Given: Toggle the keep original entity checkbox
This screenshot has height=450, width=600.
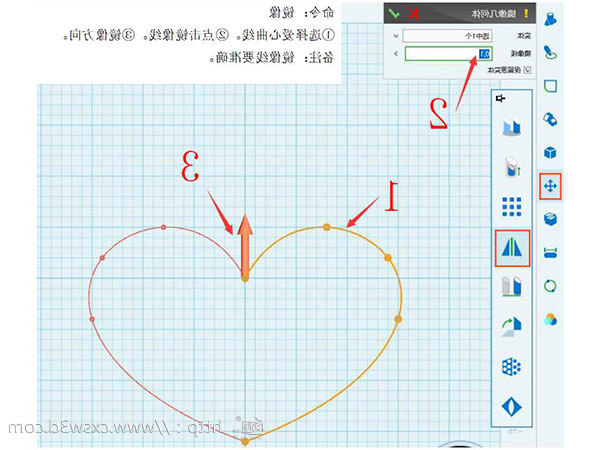Looking at the screenshot, I should pos(527,70).
